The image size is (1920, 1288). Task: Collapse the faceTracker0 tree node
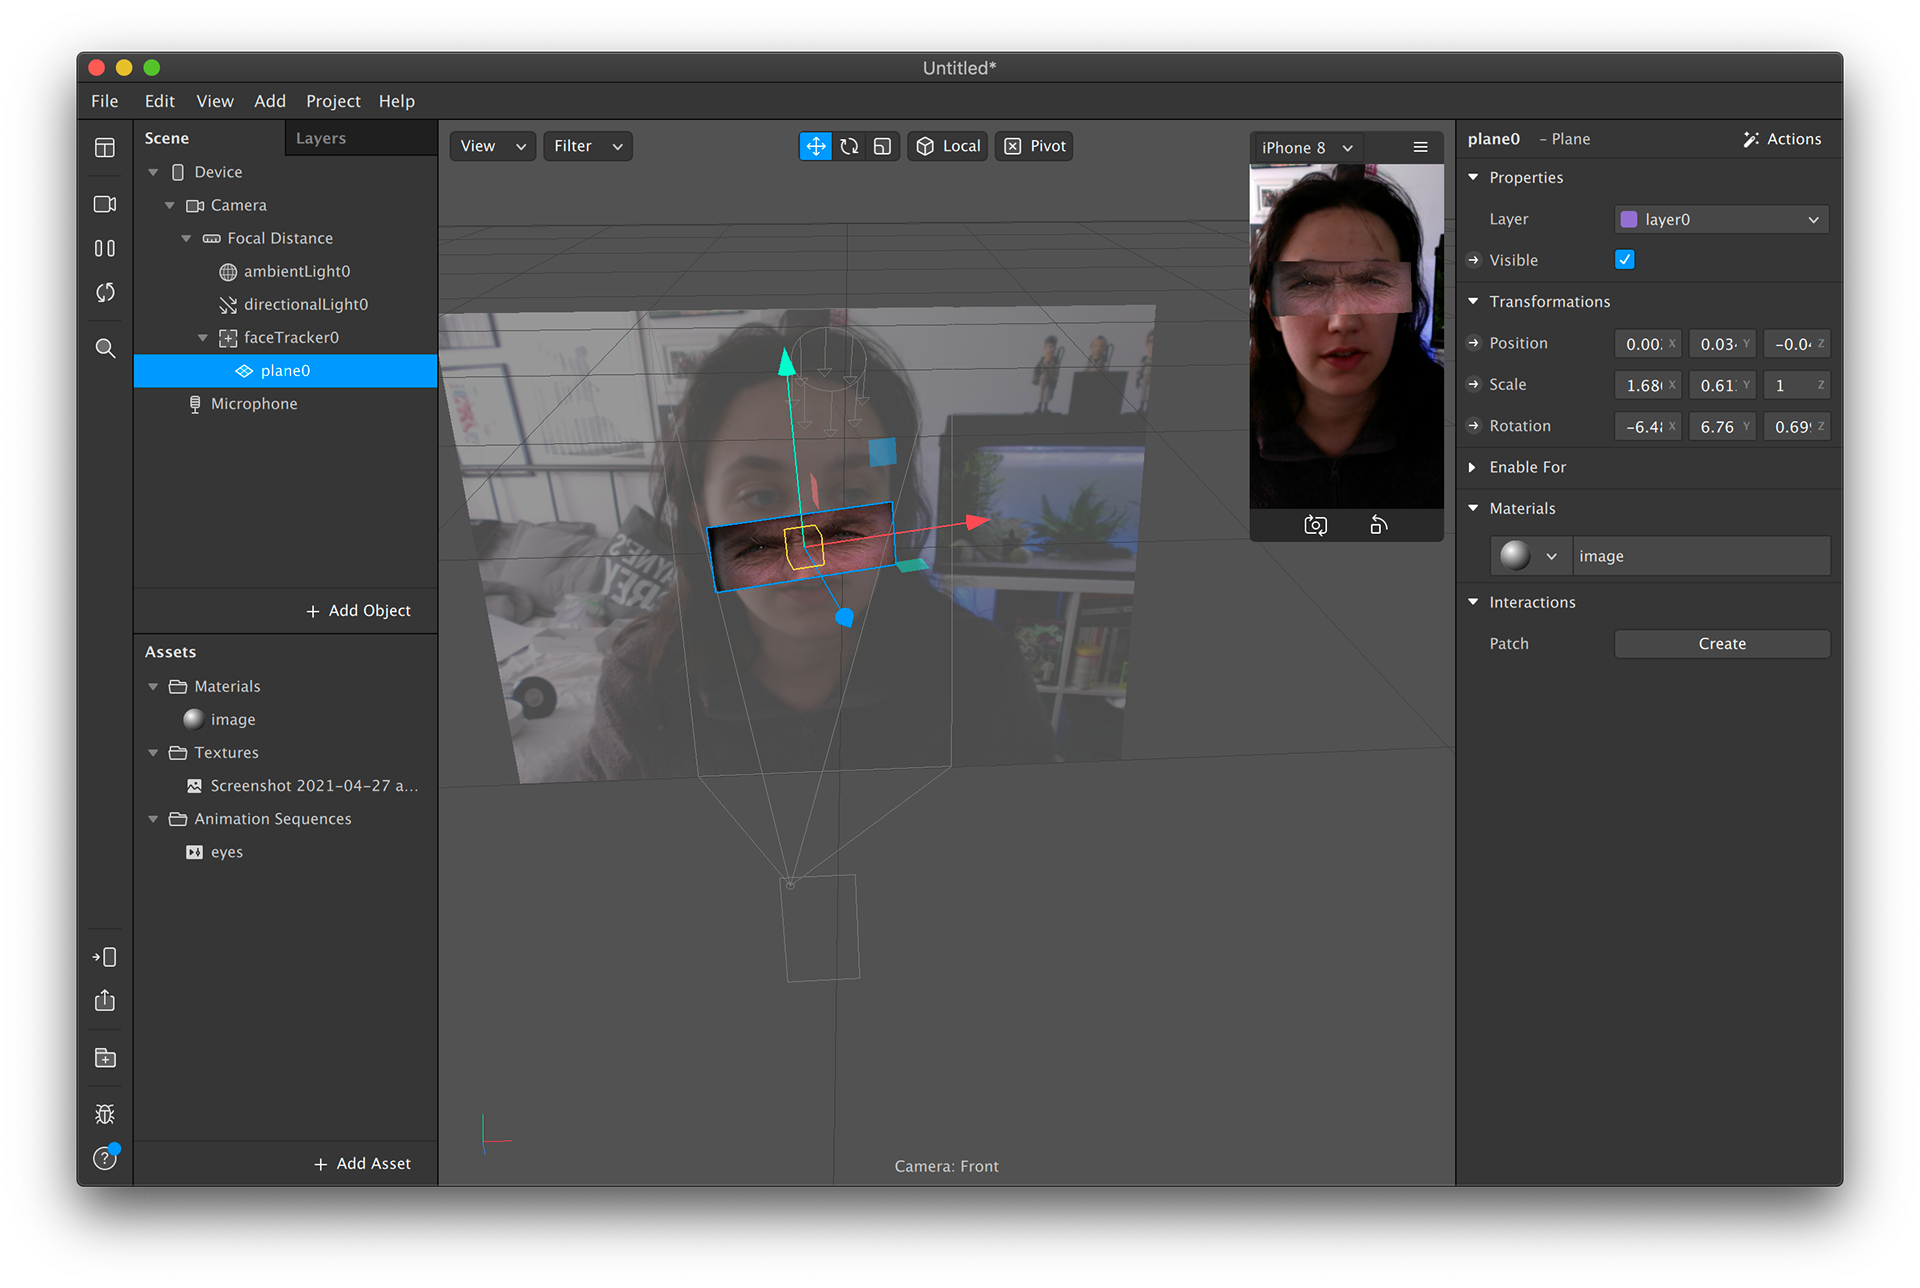(x=203, y=338)
